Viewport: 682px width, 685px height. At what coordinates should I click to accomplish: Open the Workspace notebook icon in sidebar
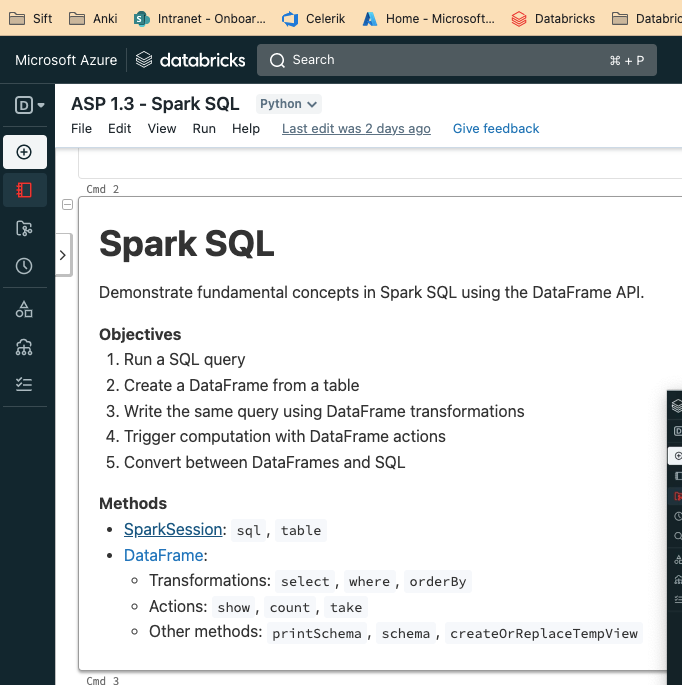tap(25, 190)
